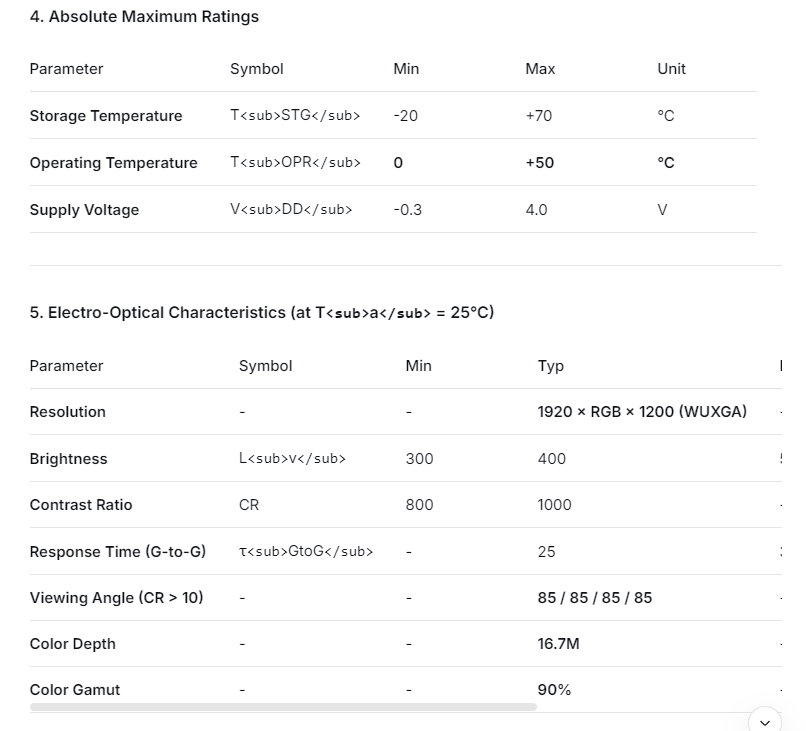This screenshot has height=731, width=806.
Task: Click the Typ column header
Action: click(551, 366)
